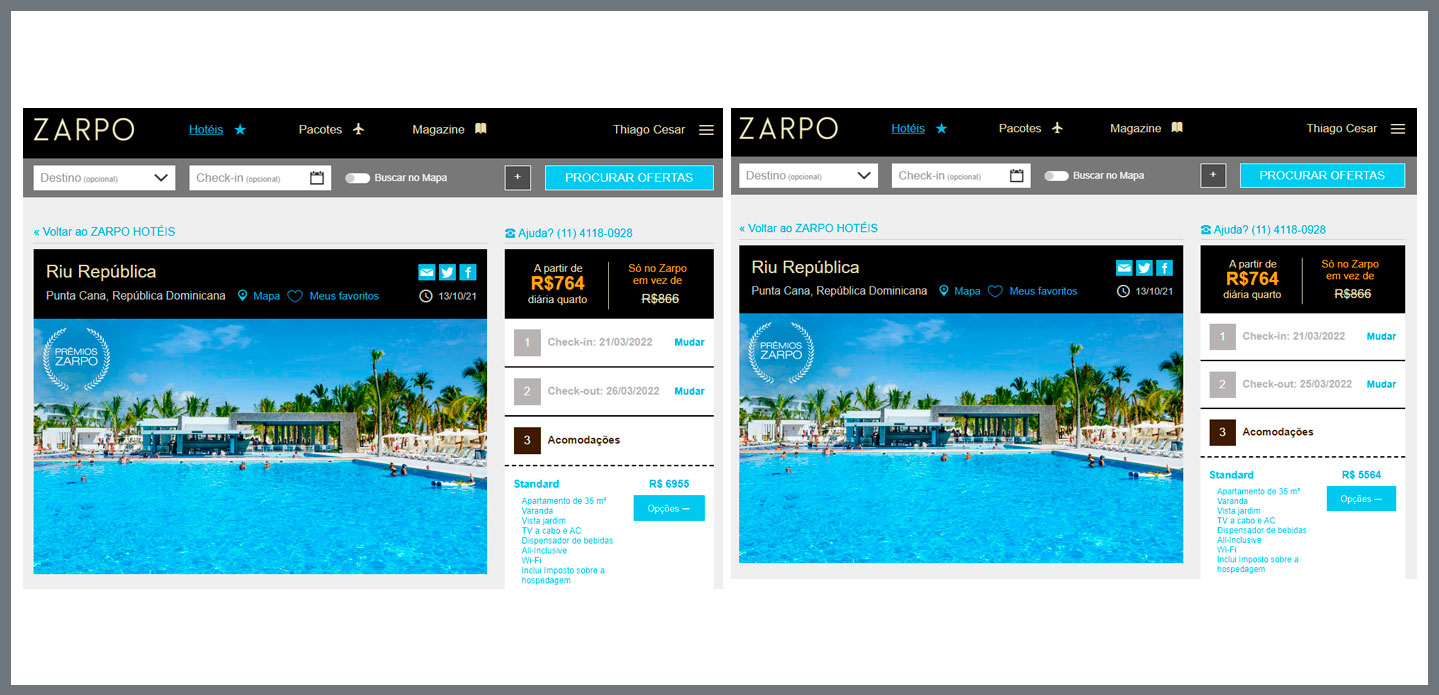Image resolution: width=1439 pixels, height=695 pixels.
Task: Click Check-in date field in left screenshot
Action: (260, 178)
